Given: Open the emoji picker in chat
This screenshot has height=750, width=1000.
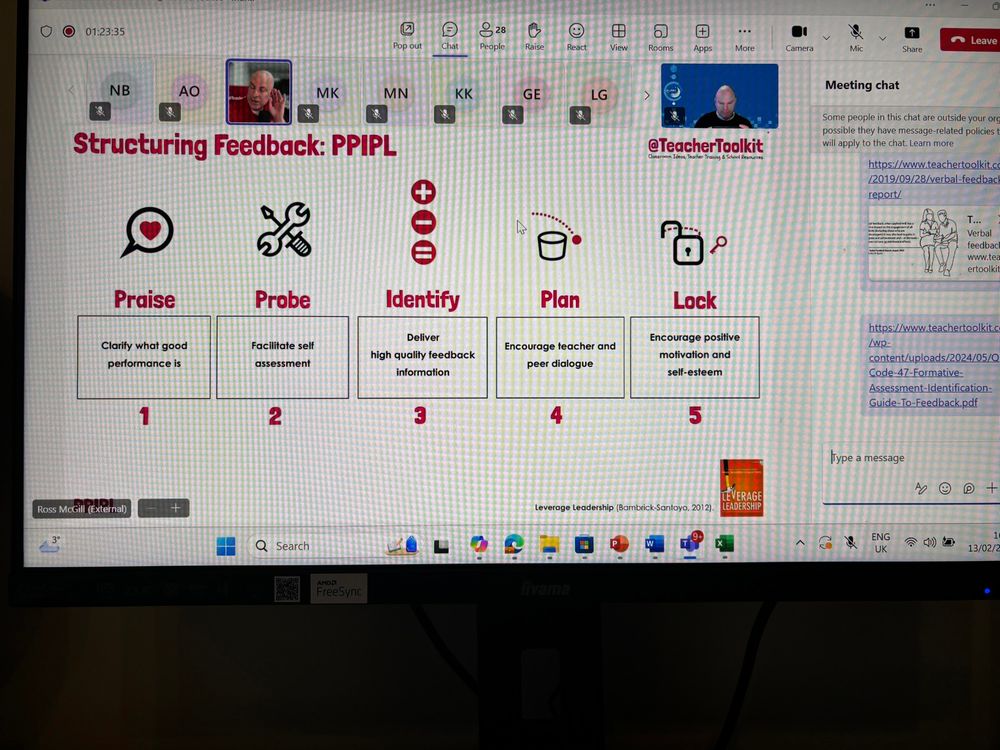Looking at the screenshot, I should coord(945,489).
